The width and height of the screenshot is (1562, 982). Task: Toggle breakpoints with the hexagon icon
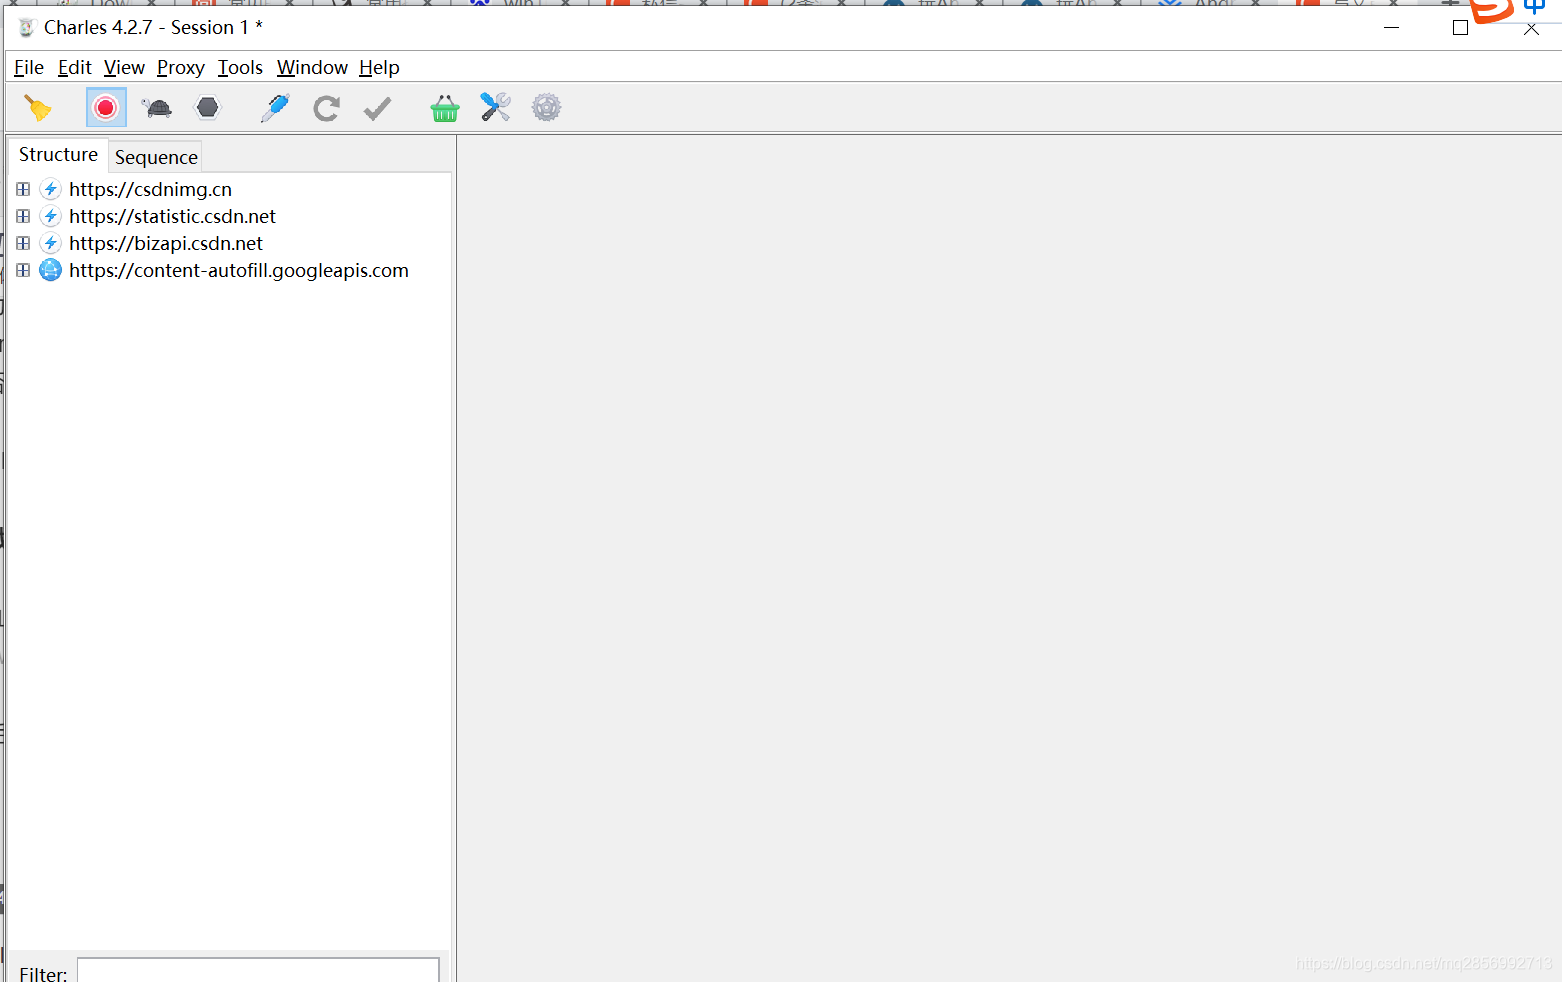(208, 107)
